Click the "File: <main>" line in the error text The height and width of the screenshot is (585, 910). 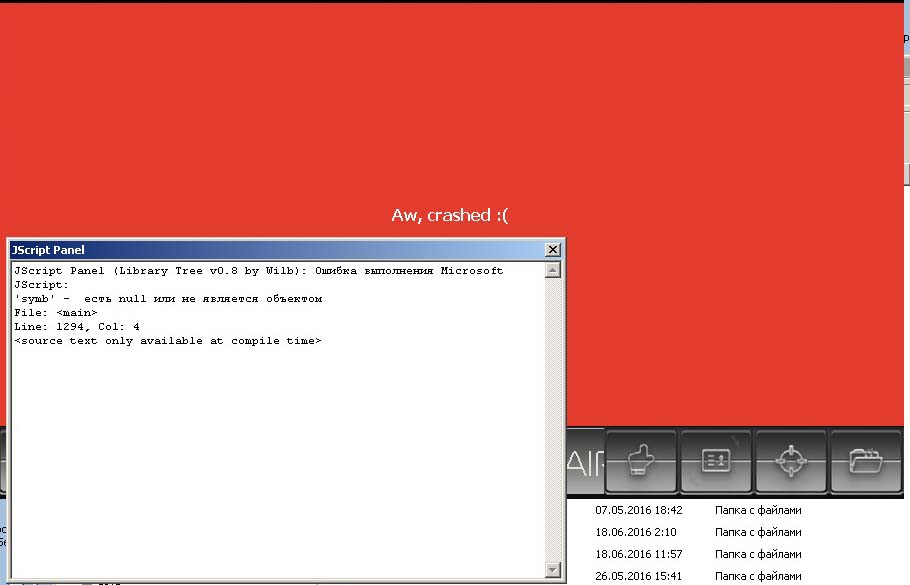[56, 313]
